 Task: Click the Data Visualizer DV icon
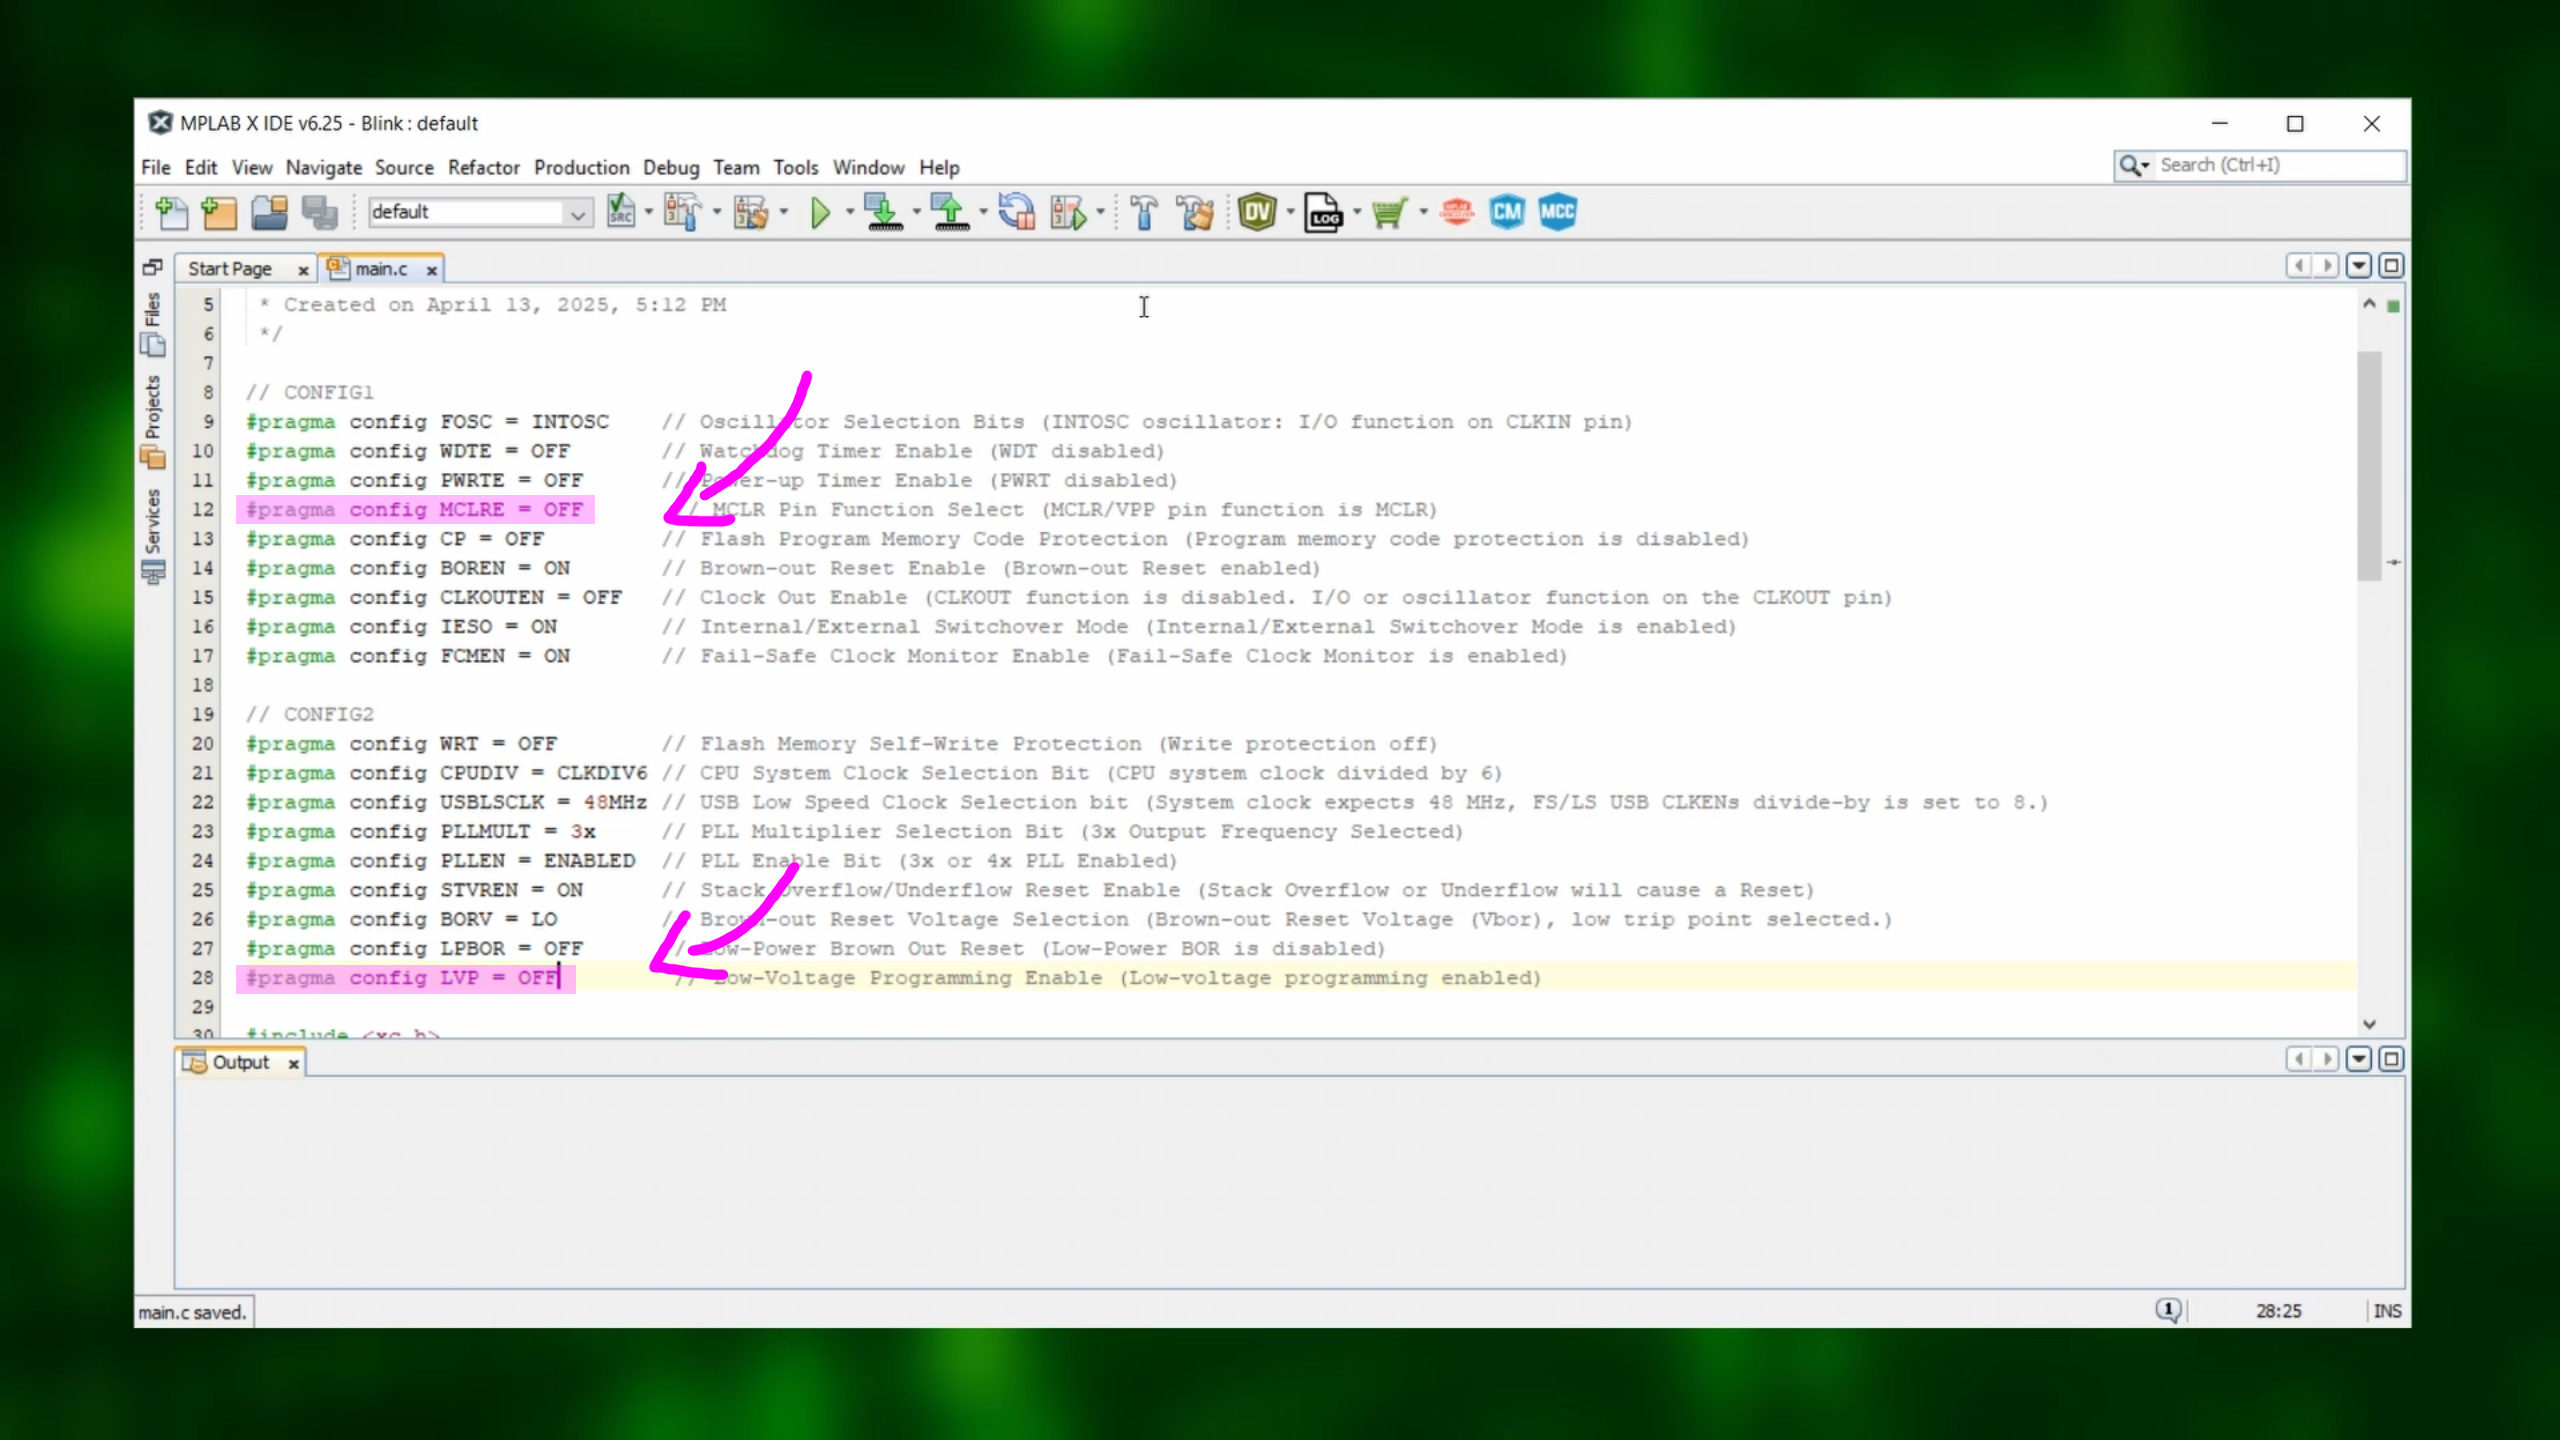pyautogui.click(x=1257, y=212)
